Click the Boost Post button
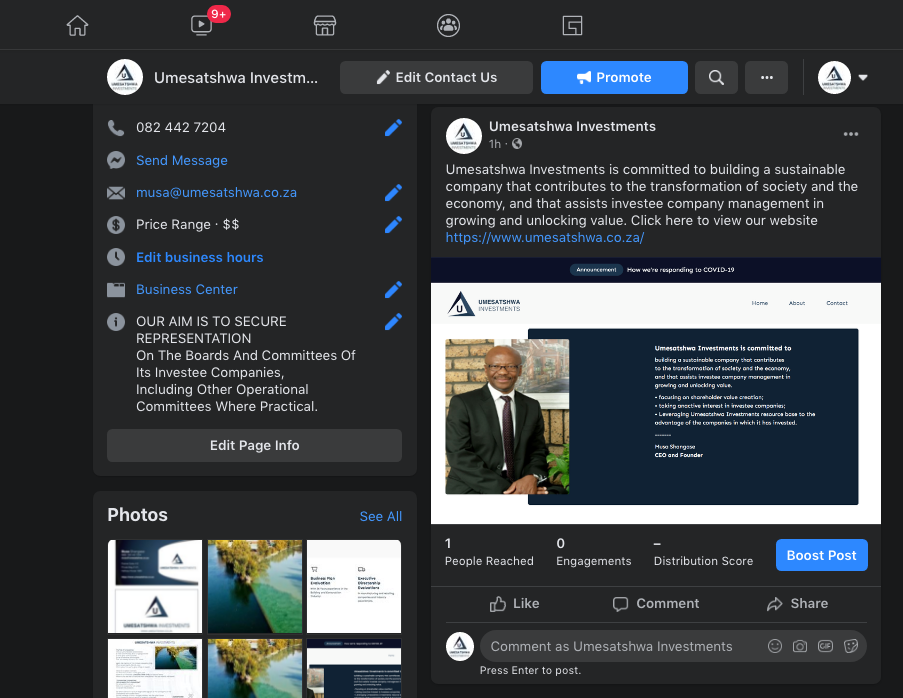 [821, 555]
